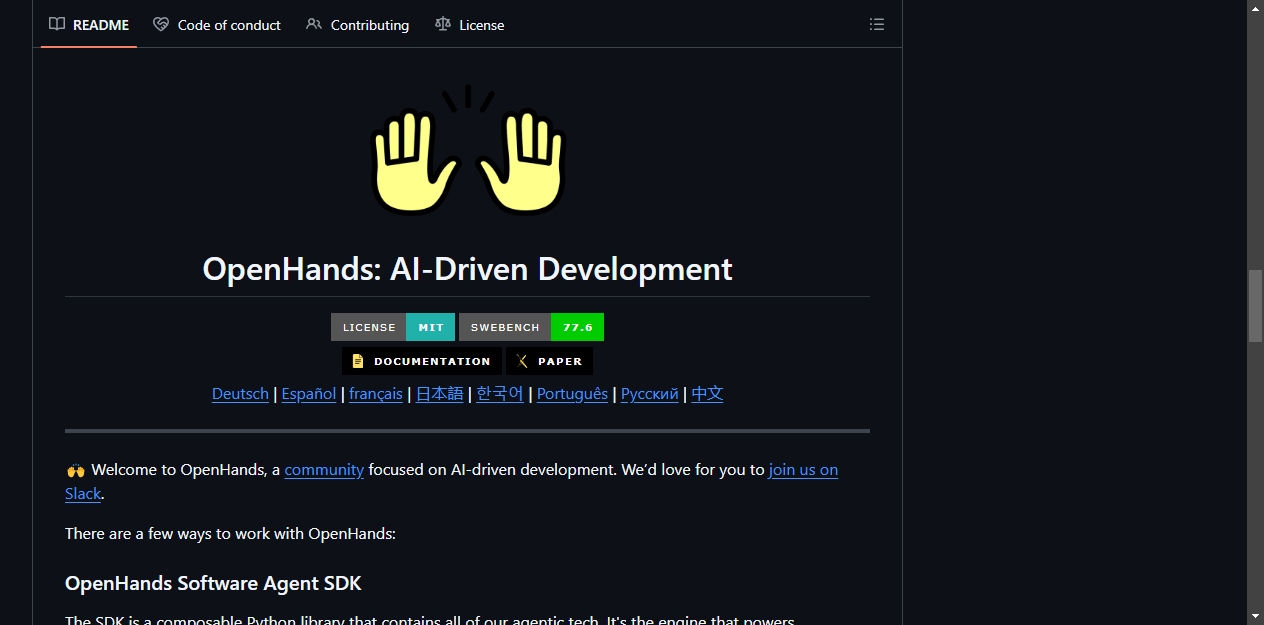Image resolution: width=1264 pixels, height=625 pixels.
Task: Open the Português translation link
Action: pos(572,394)
